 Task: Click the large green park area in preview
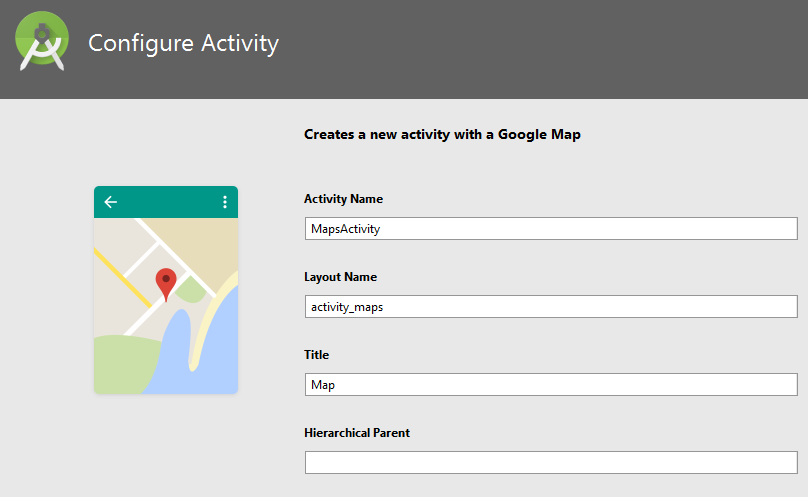(x=121, y=365)
